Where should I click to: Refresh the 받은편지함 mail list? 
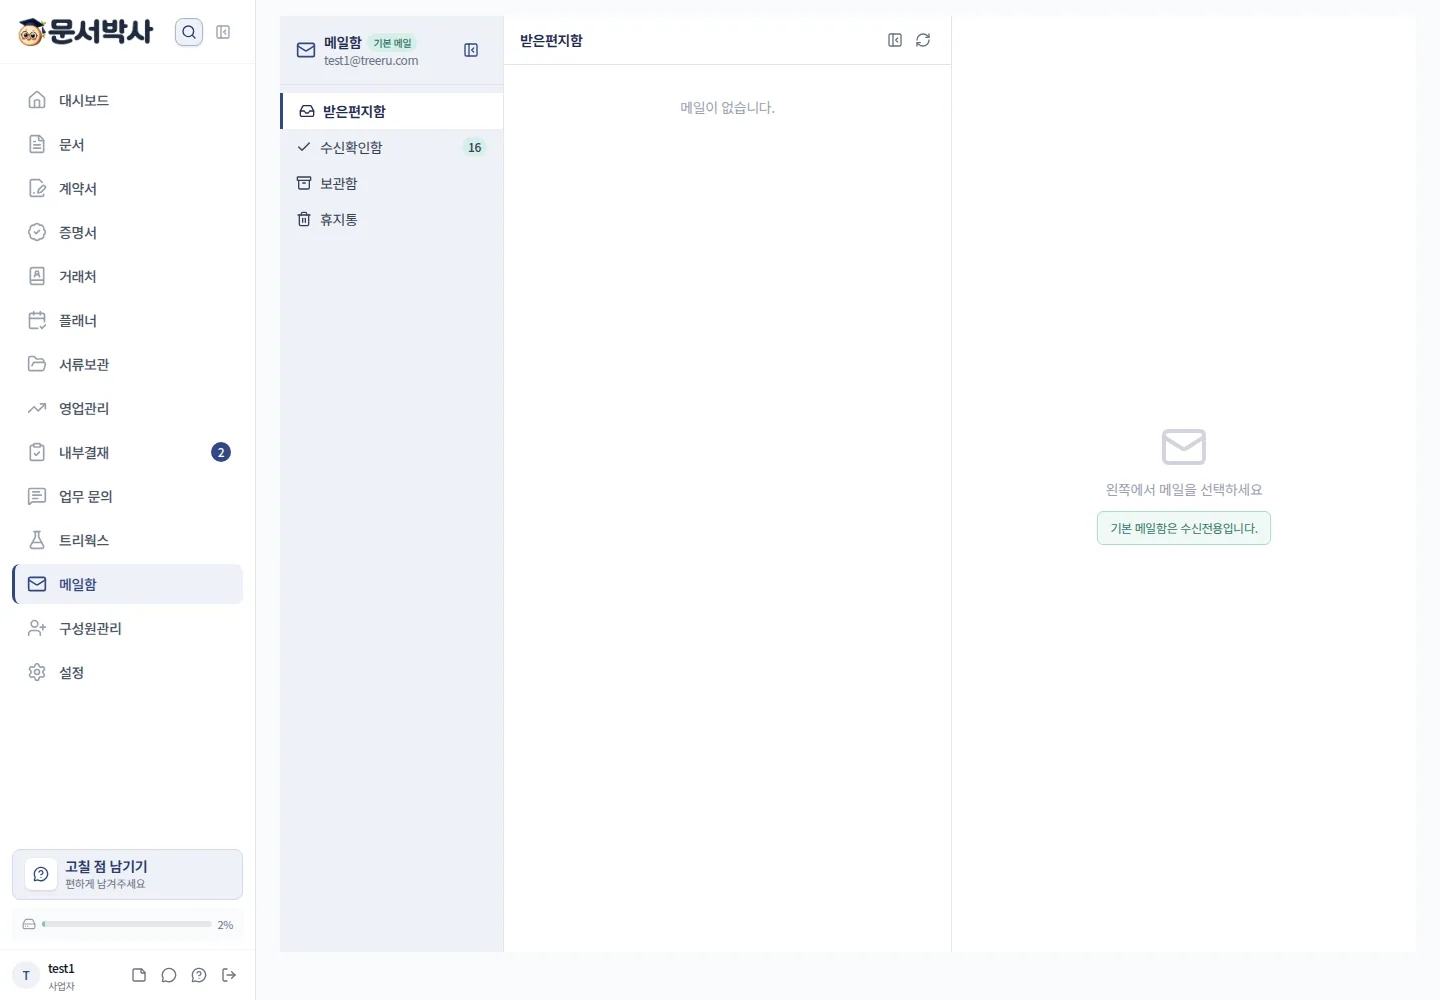click(923, 40)
